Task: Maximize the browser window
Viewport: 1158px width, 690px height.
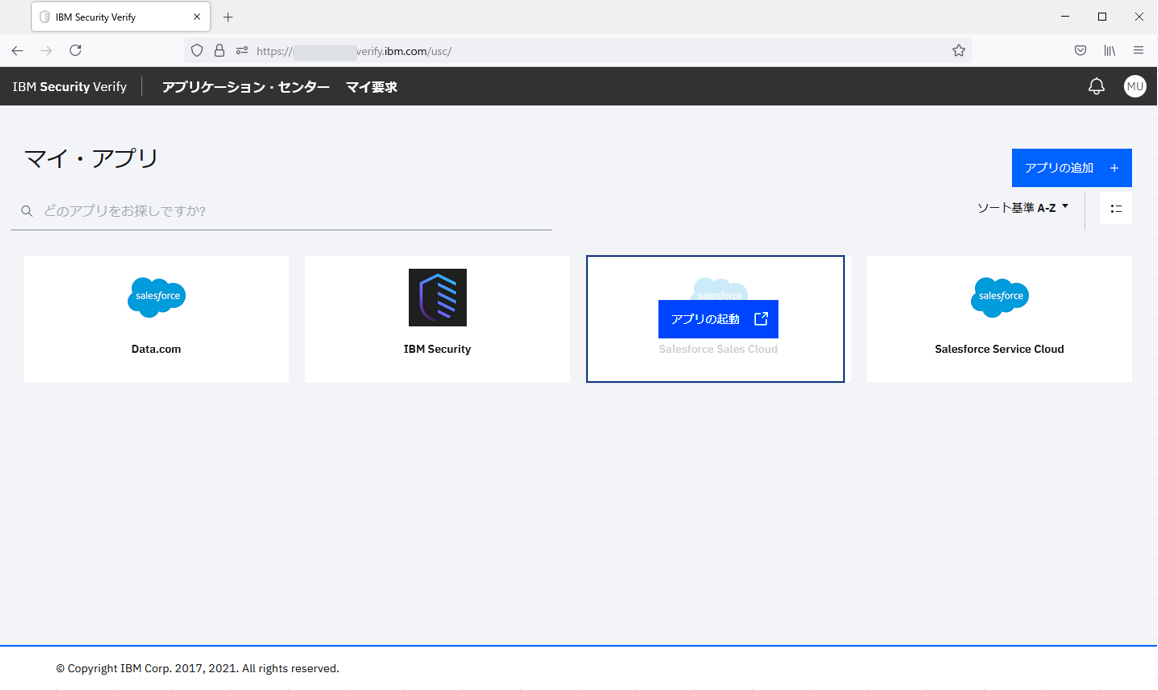Action: 1102,16
